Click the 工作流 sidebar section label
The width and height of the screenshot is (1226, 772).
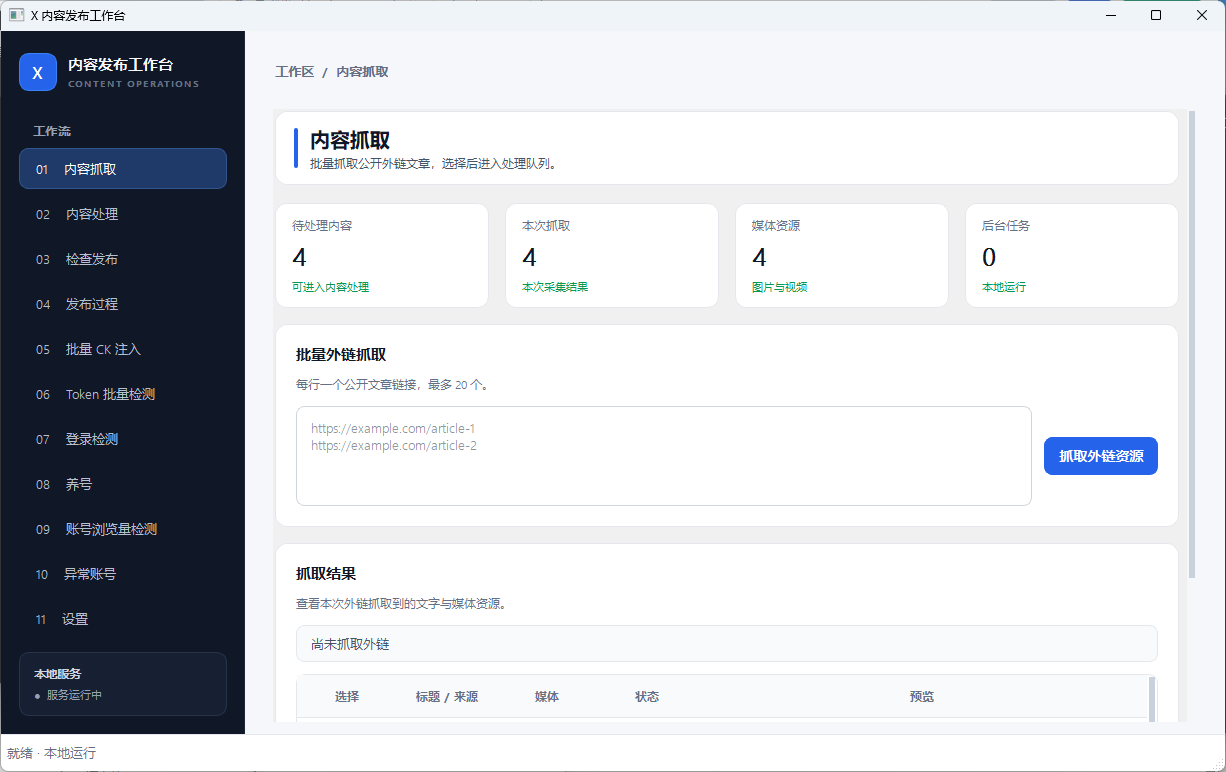tap(52, 131)
